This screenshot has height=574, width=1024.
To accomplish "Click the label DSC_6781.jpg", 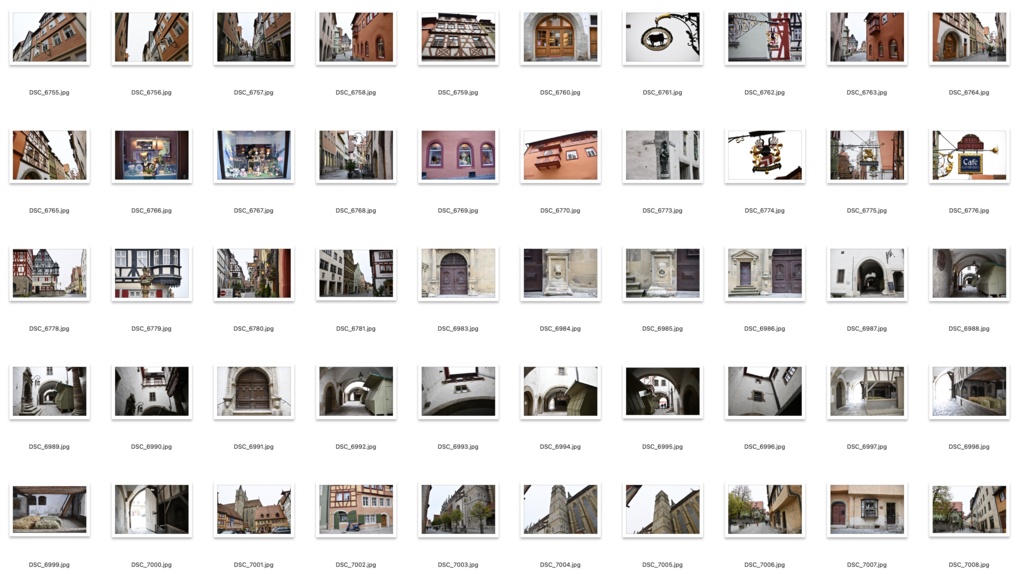I will (356, 329).
